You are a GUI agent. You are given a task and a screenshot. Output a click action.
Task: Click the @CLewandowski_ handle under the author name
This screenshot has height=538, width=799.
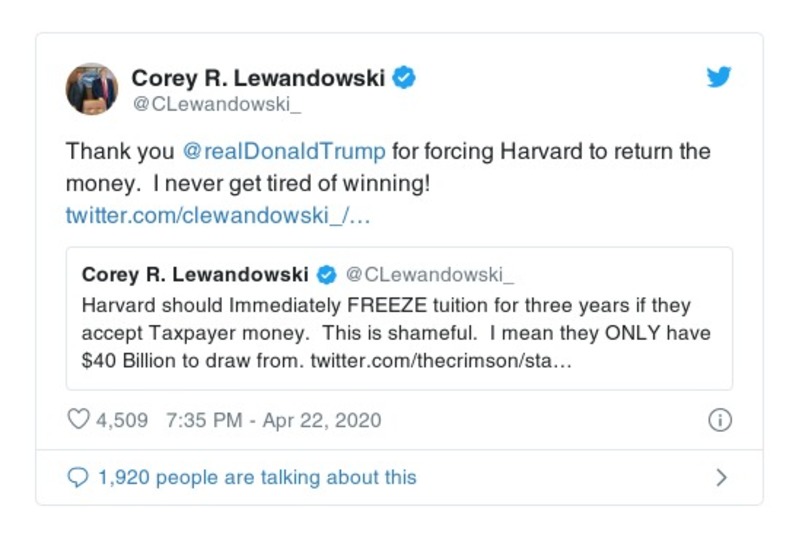click(x=203, y=102)
